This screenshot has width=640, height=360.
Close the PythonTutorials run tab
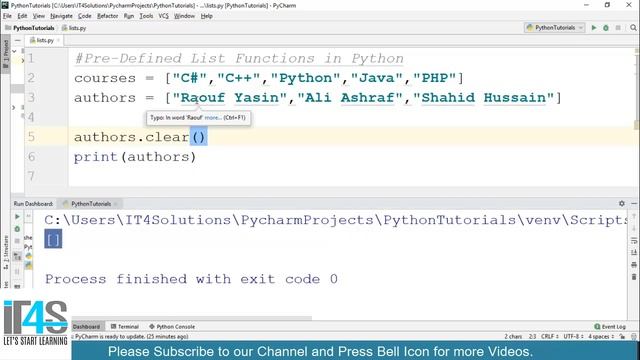click(116, 204)
